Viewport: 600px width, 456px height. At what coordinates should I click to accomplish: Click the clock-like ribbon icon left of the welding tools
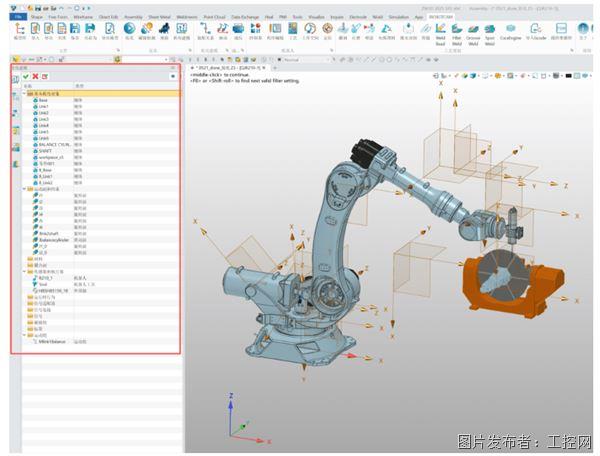click(310, 28)
